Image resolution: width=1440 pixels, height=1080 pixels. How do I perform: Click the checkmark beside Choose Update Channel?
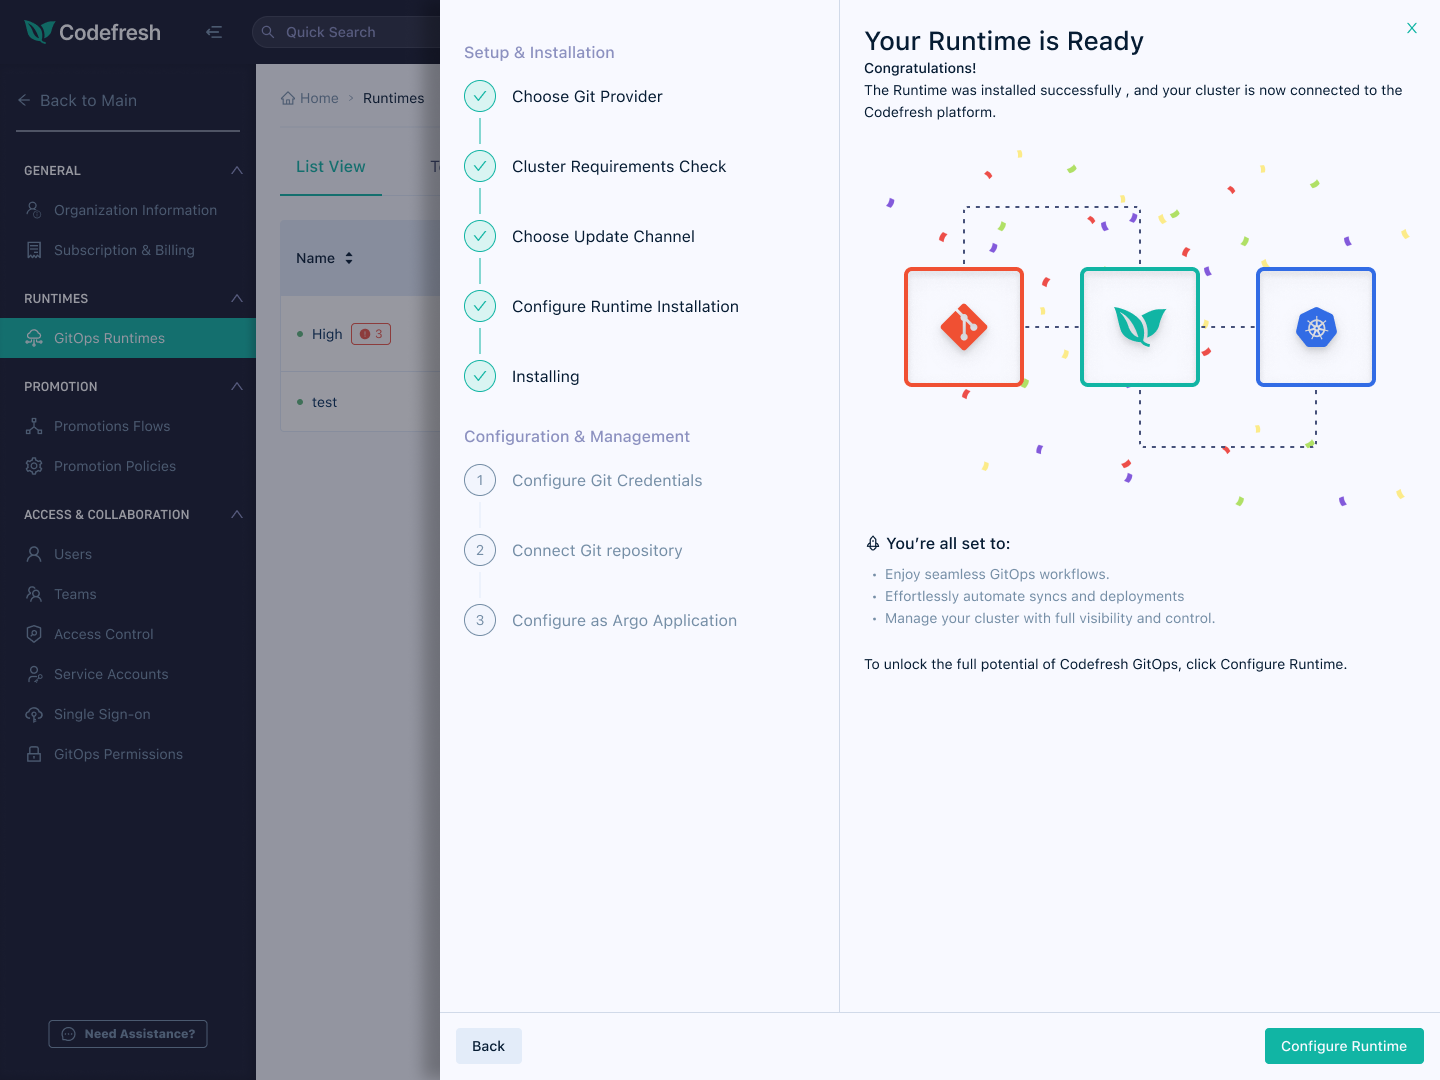(480, 236)
